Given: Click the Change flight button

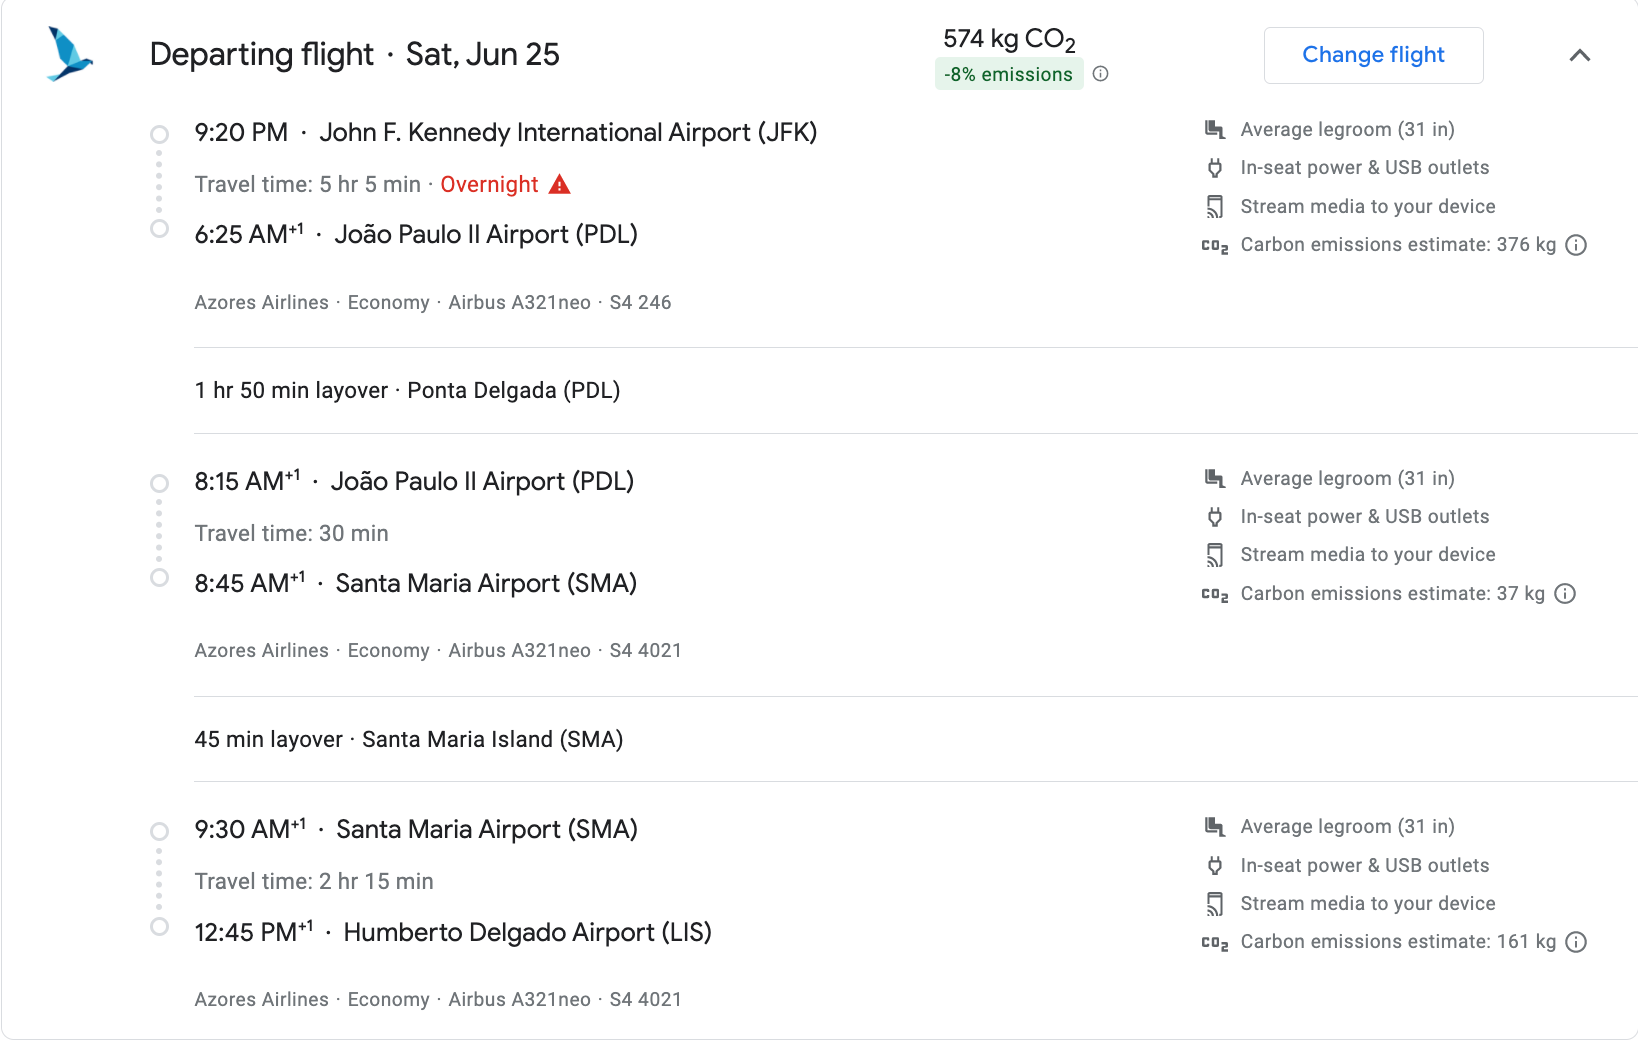Looking at the screenshot, I should click(1373, 55).
